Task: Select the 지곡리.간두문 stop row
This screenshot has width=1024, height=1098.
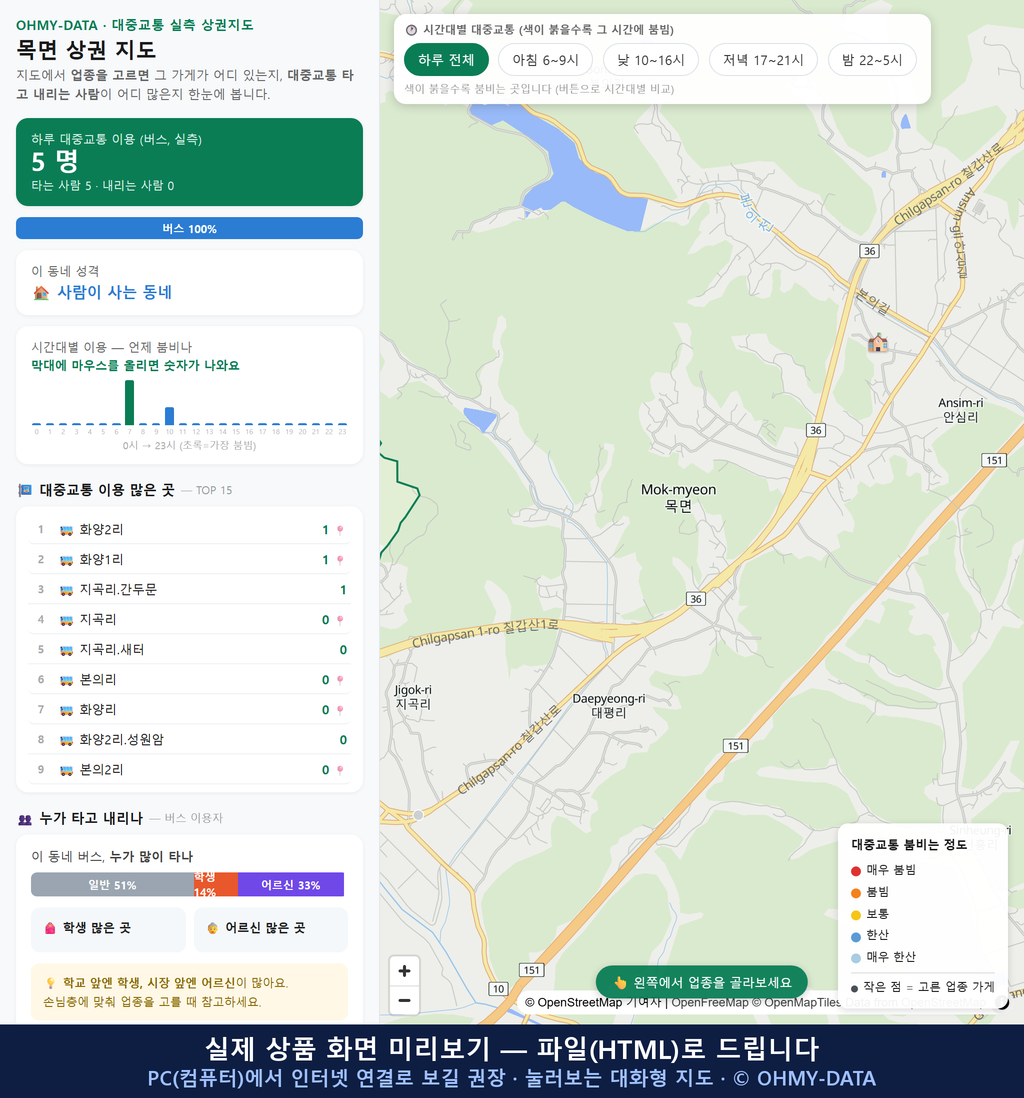Action: [x=189, y=590]
